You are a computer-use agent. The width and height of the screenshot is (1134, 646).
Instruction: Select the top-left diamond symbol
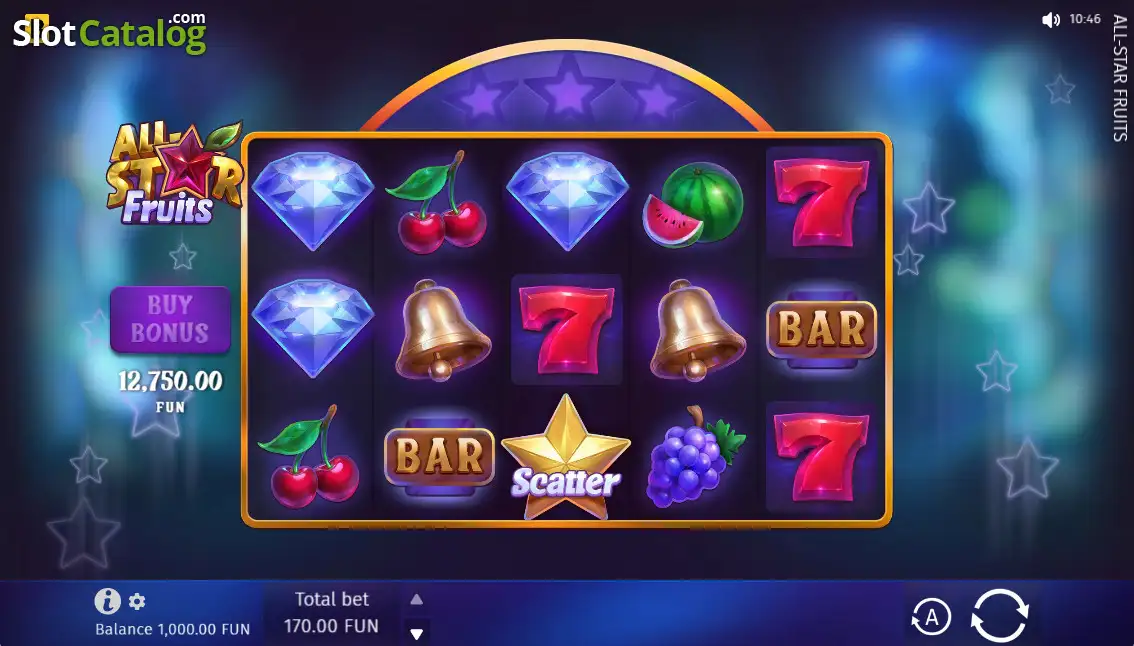point(312,201)
